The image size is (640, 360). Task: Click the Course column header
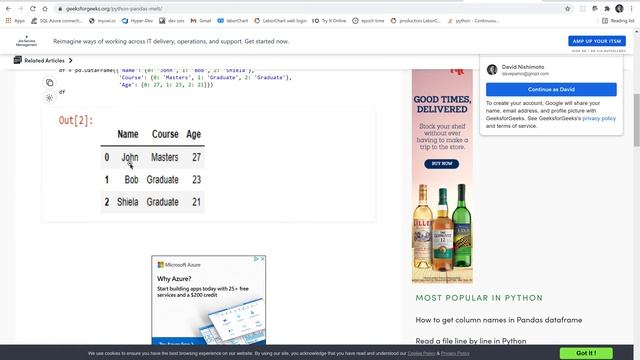(165, 134)
